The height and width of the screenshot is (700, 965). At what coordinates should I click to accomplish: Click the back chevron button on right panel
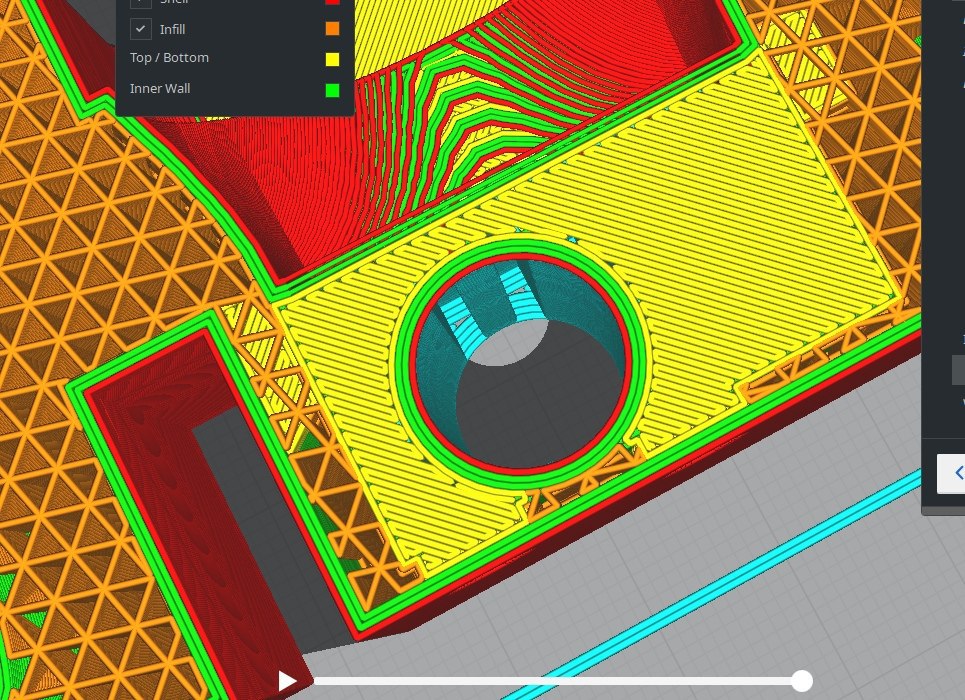click(x=951, y=473)
